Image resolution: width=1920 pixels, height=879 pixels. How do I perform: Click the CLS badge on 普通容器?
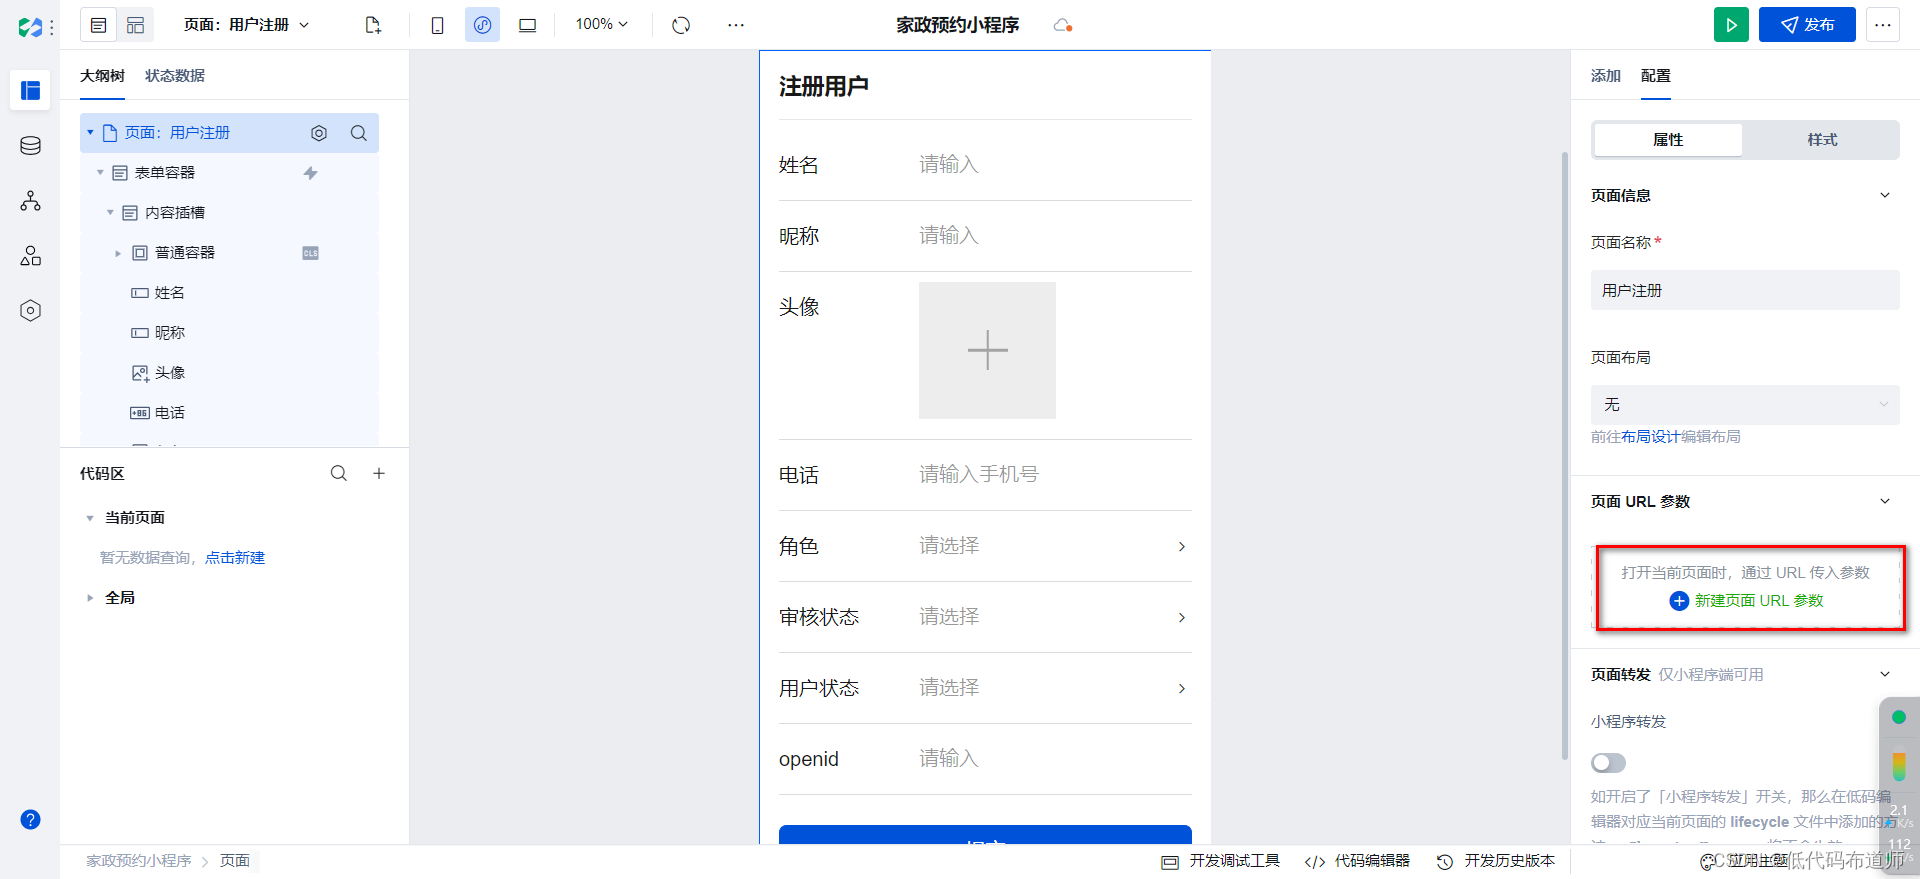[x=311, y=253]
